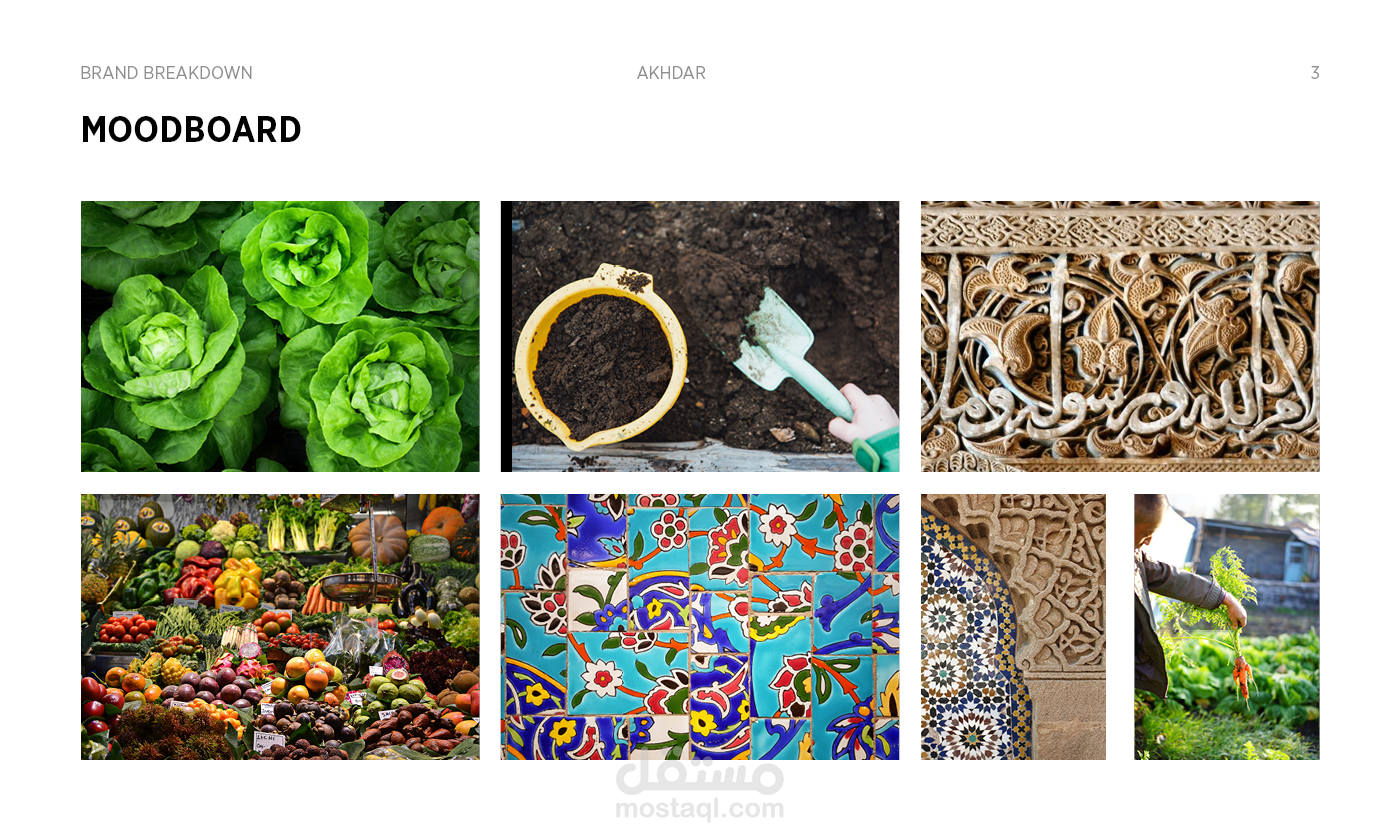Click the carrot harvest photo
The width and height of the screenshot is (1400, 840).
(1227, 627)
